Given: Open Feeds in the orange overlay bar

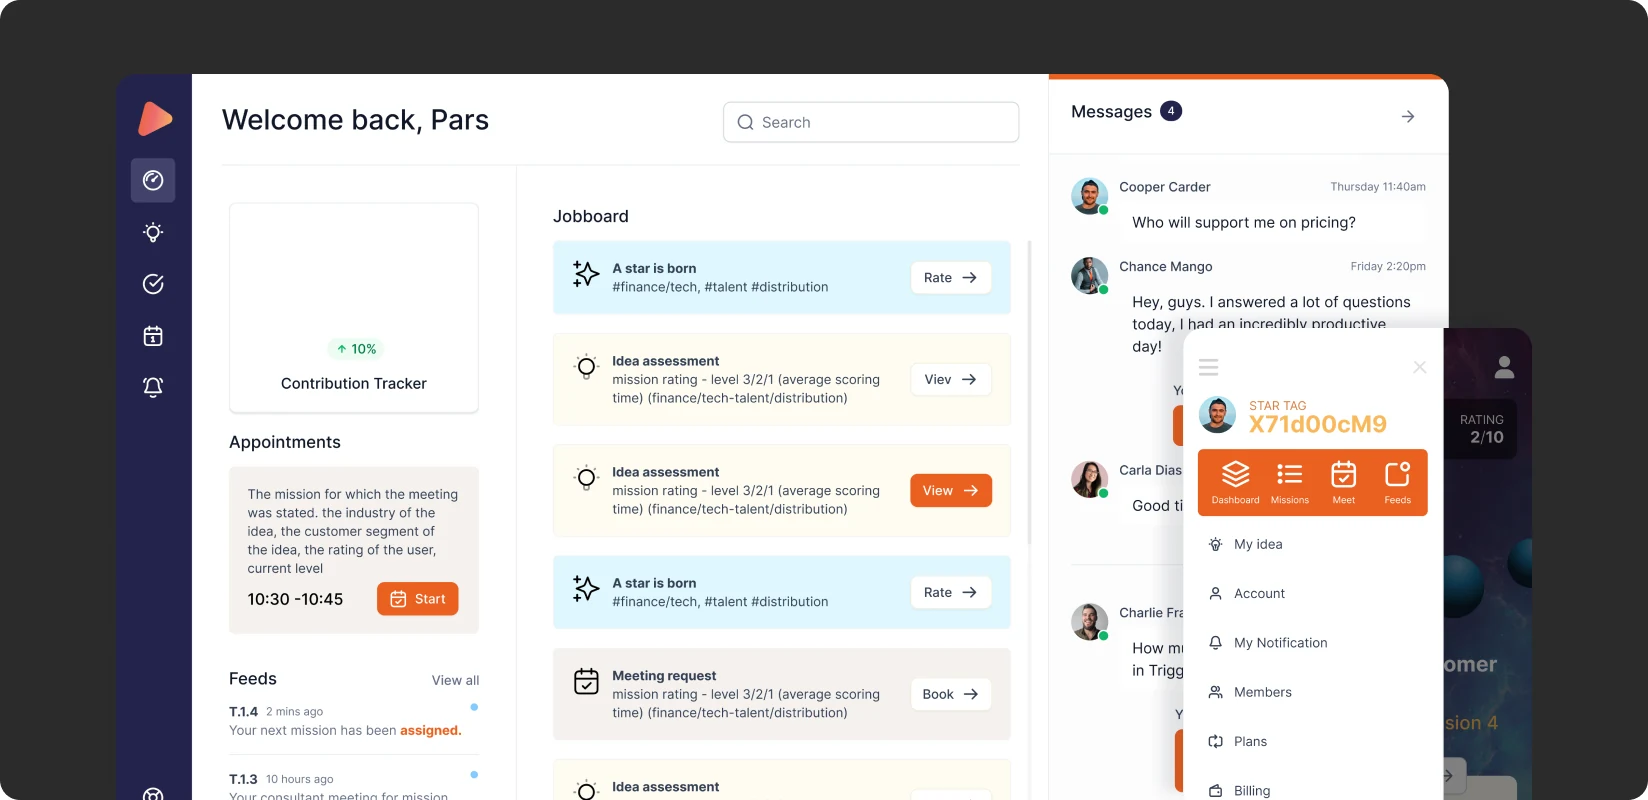Looking at the screenshot, I should tap(1398, 482).
